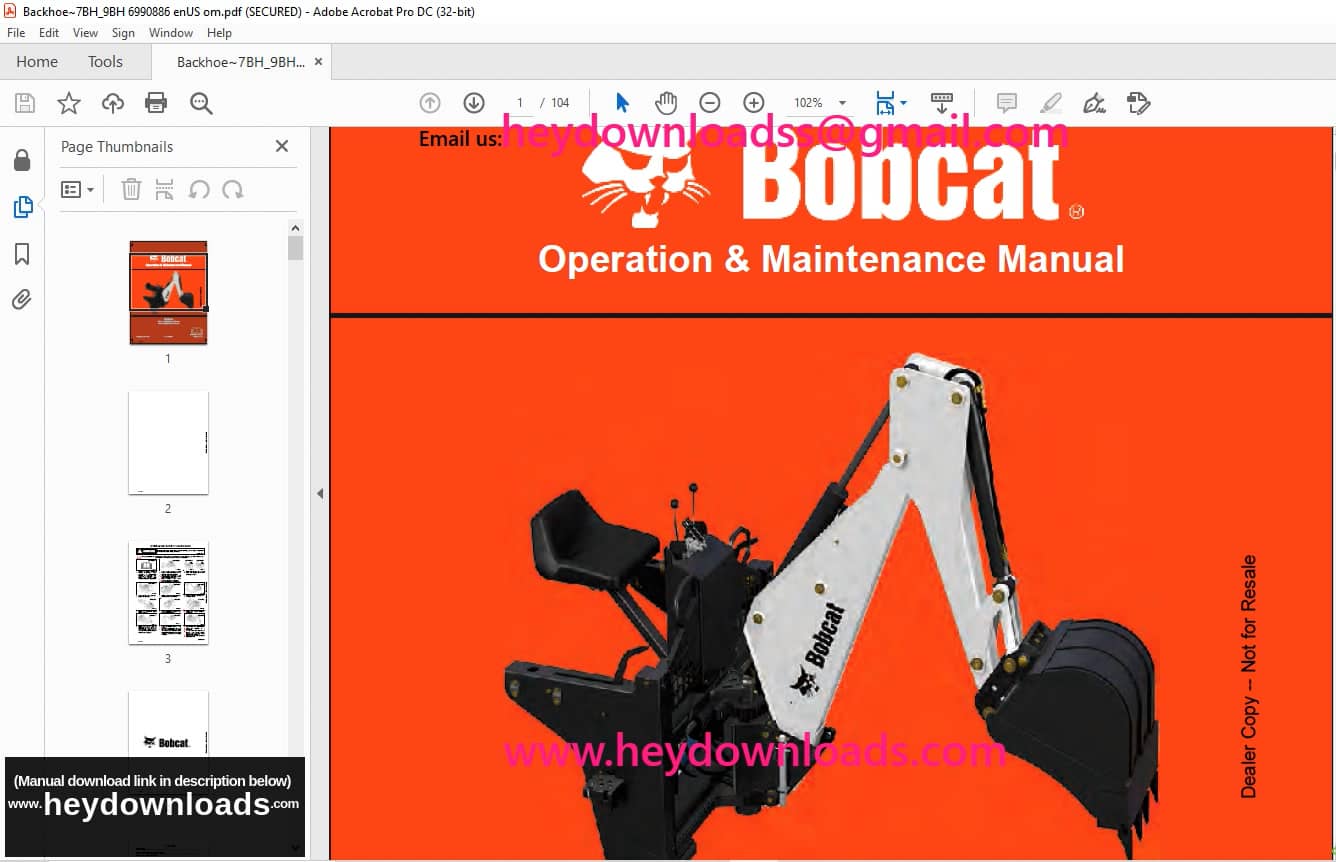Screen dimensions: 1336x862
Task: Open thumbnail options dropdown menu
Action: click(x=77, y=189)
